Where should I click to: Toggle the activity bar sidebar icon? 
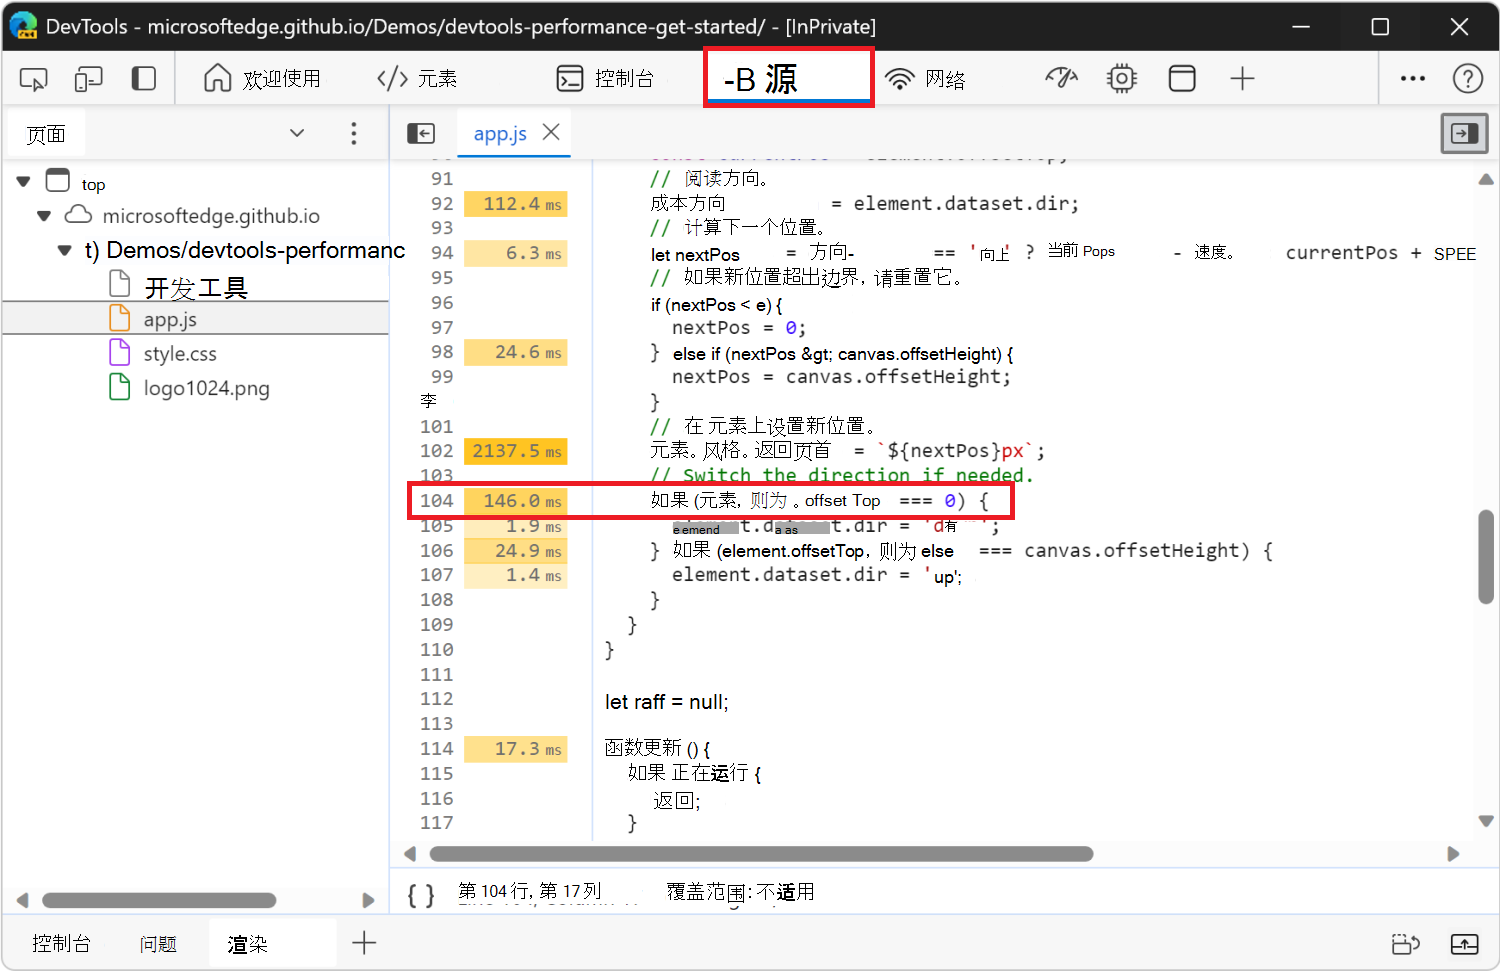point(144,79)
